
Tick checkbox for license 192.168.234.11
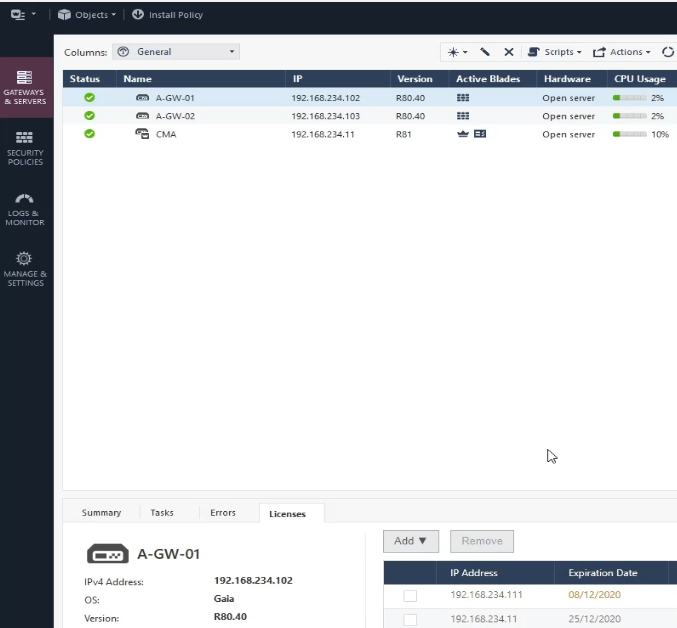(410, 620)
